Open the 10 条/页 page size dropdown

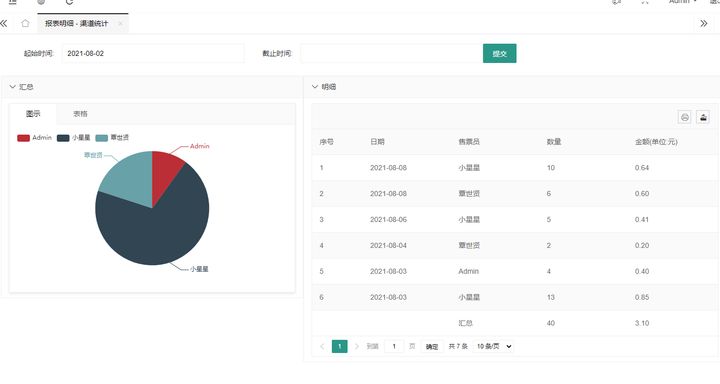[494, 346]
